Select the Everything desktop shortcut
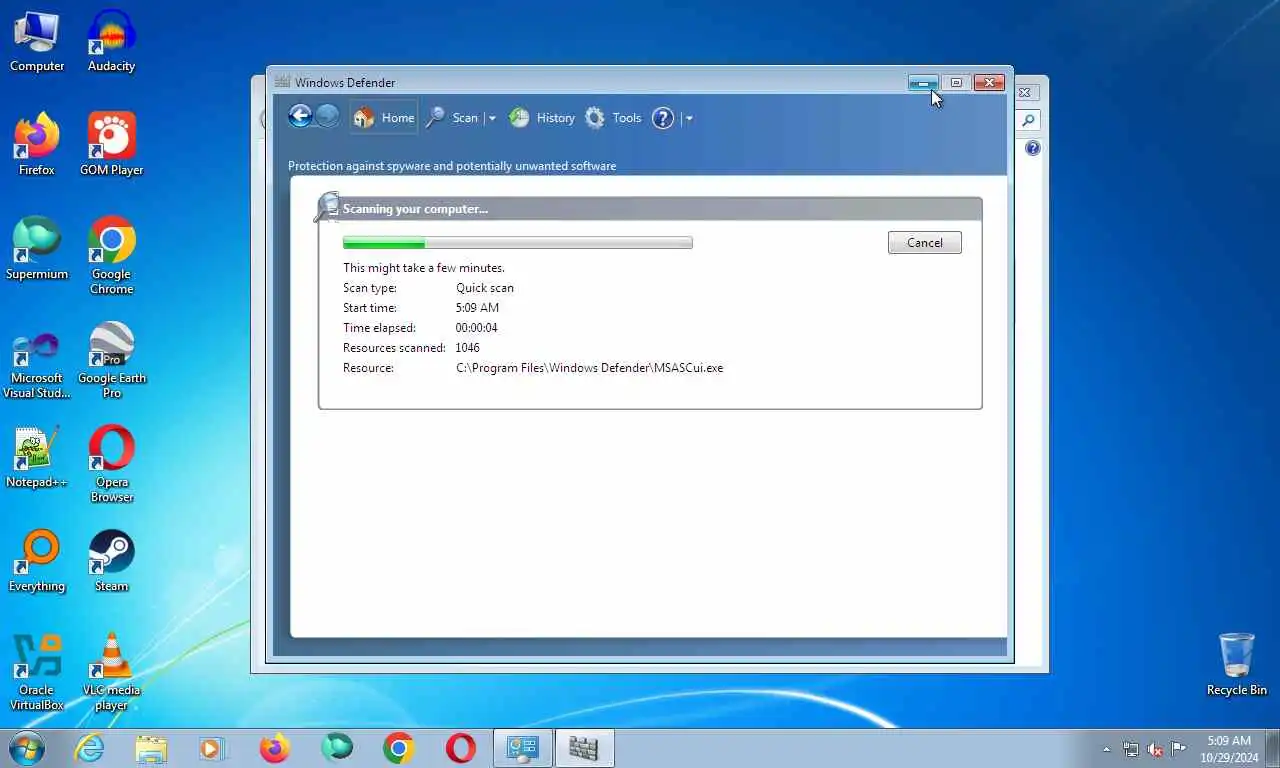 click(x=37, y=561)
